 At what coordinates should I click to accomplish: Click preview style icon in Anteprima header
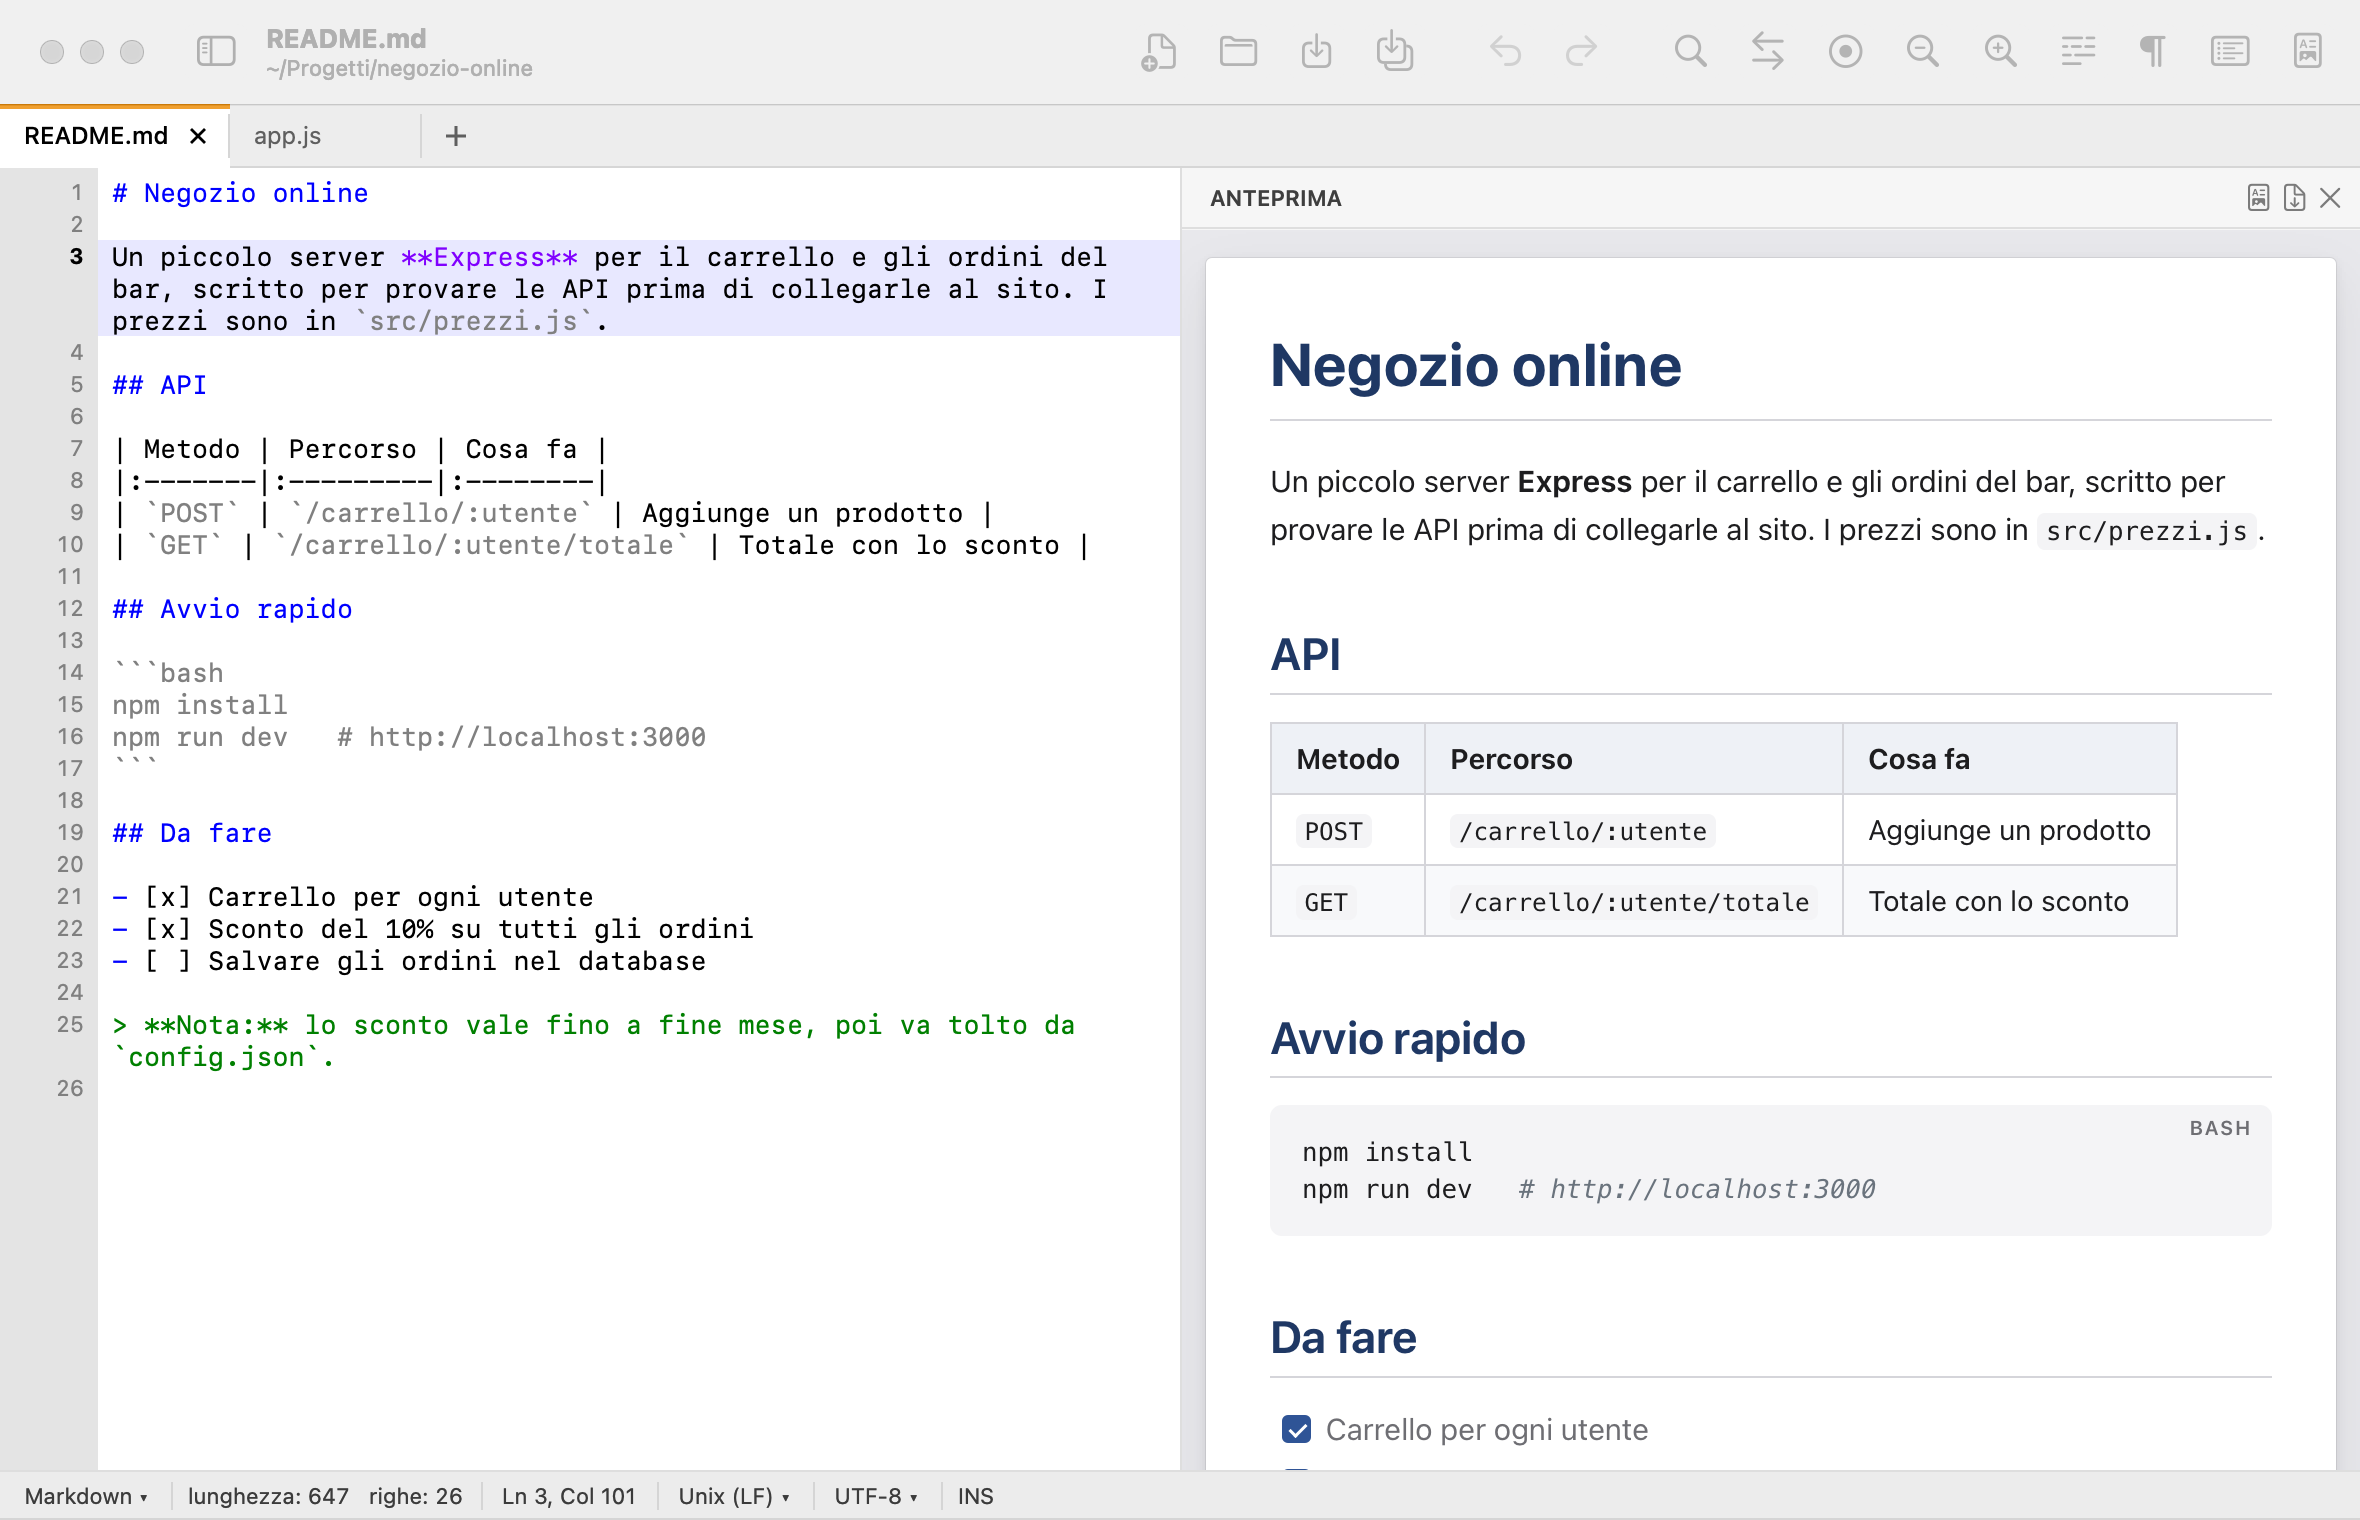coord(2258,198)
